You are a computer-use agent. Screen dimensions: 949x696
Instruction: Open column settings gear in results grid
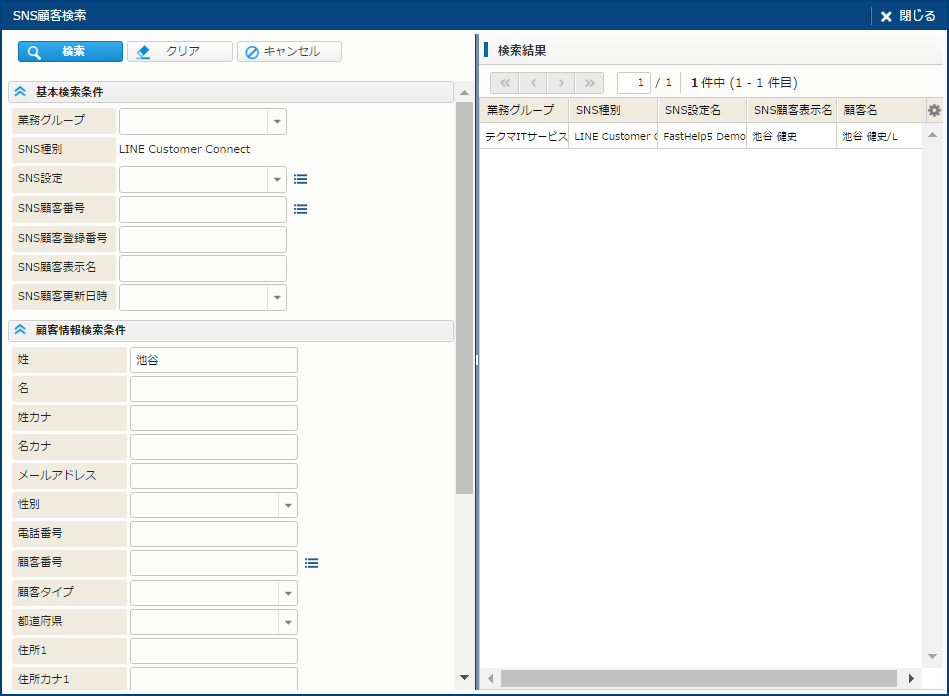(x=934, y=110)
